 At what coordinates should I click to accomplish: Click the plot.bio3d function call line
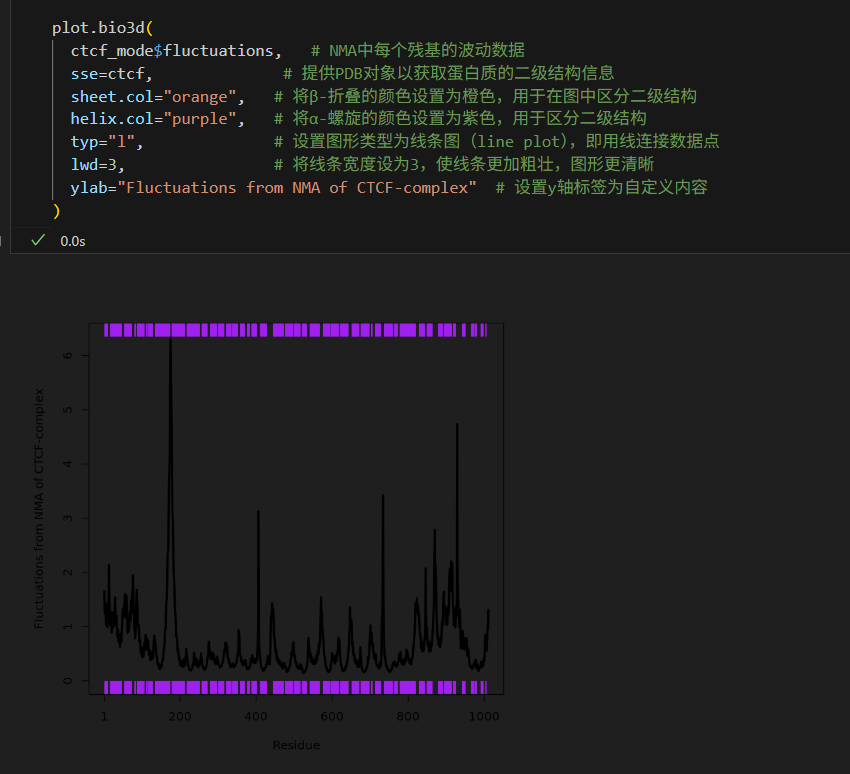[102, 28]
